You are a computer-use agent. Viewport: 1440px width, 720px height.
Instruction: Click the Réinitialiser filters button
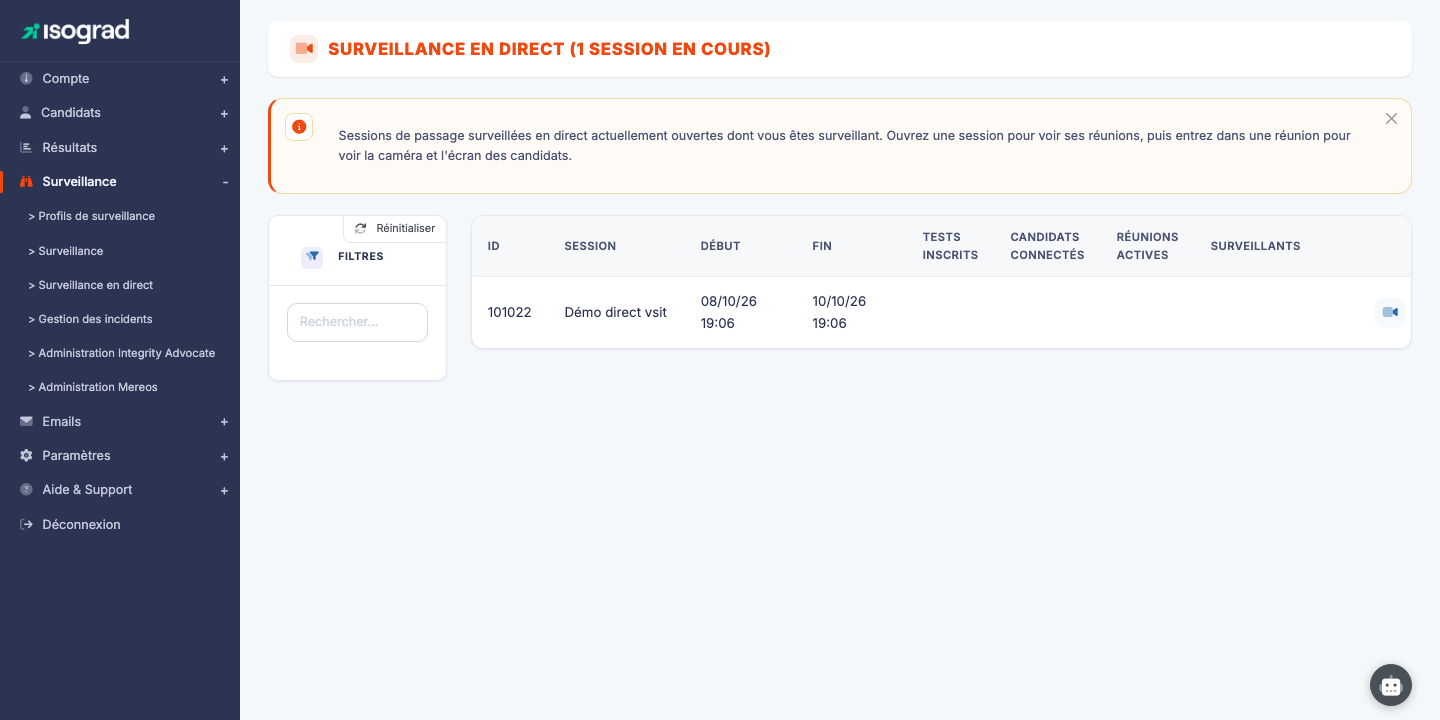tap(395, 228)
